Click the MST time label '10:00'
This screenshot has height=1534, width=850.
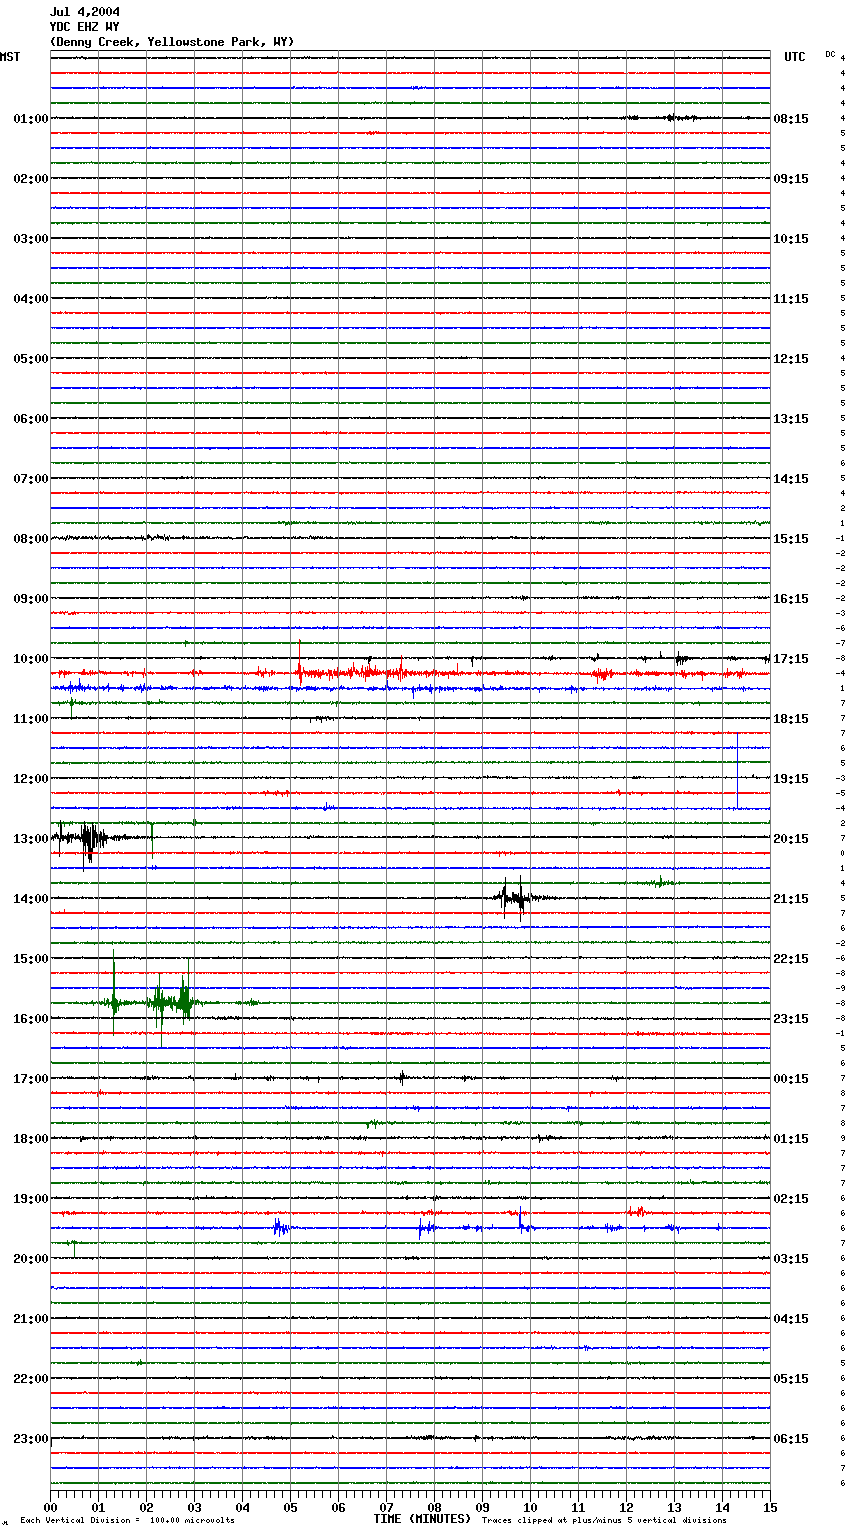(30, 659)
